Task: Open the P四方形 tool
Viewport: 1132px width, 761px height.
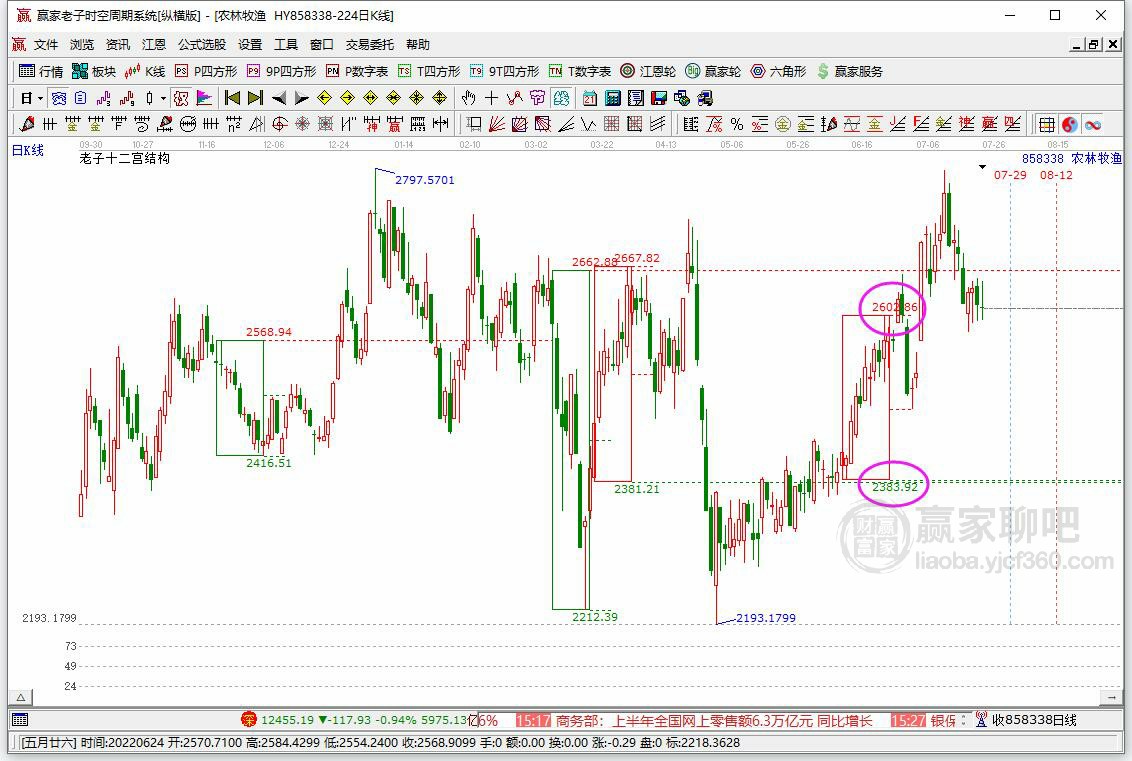Action: (x=206, y=71)
